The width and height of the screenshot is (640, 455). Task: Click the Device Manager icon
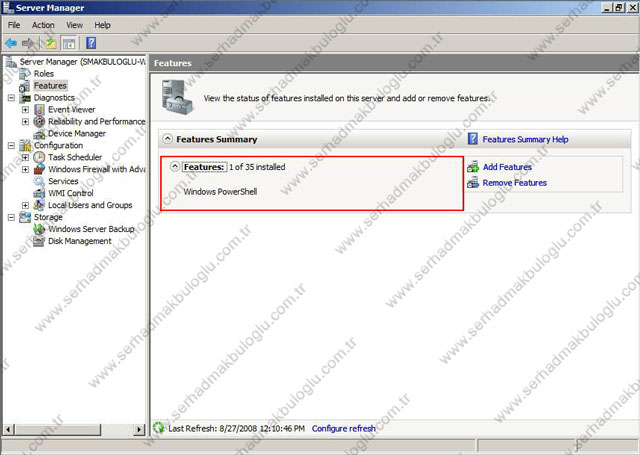pyautogui.click(x=39, y=133)
